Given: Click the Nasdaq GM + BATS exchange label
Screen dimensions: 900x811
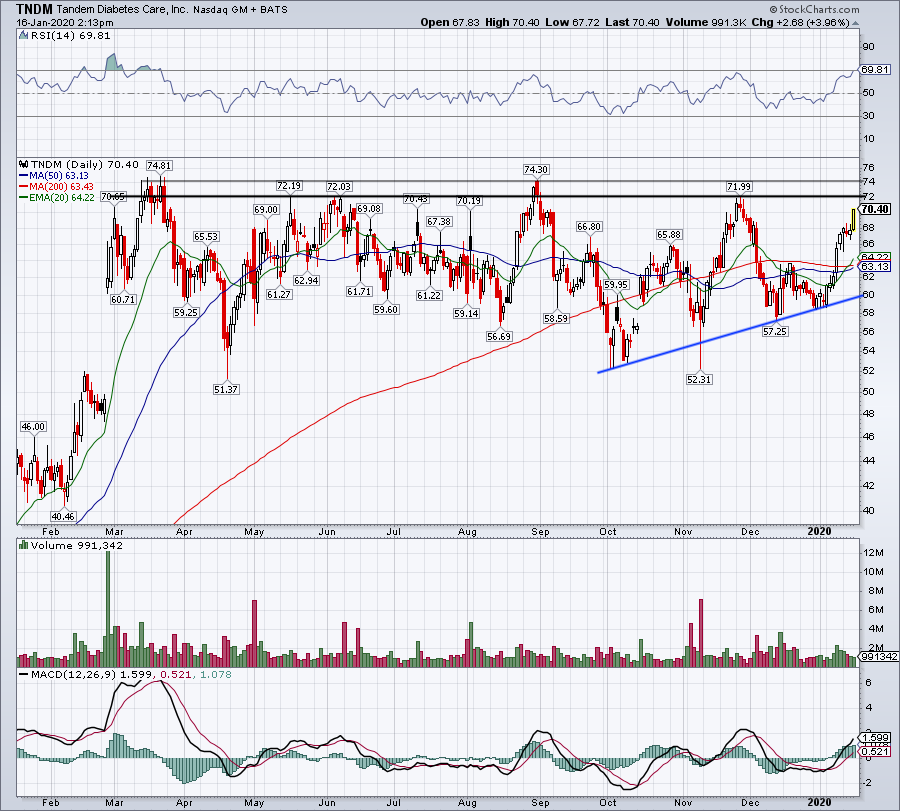Looking at the screenshot, I should click(240, 10).
